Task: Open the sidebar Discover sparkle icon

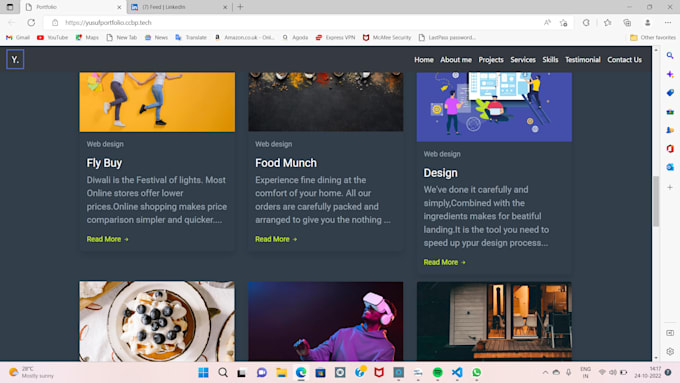Action: pyautogui.click(x=670, y=74)
